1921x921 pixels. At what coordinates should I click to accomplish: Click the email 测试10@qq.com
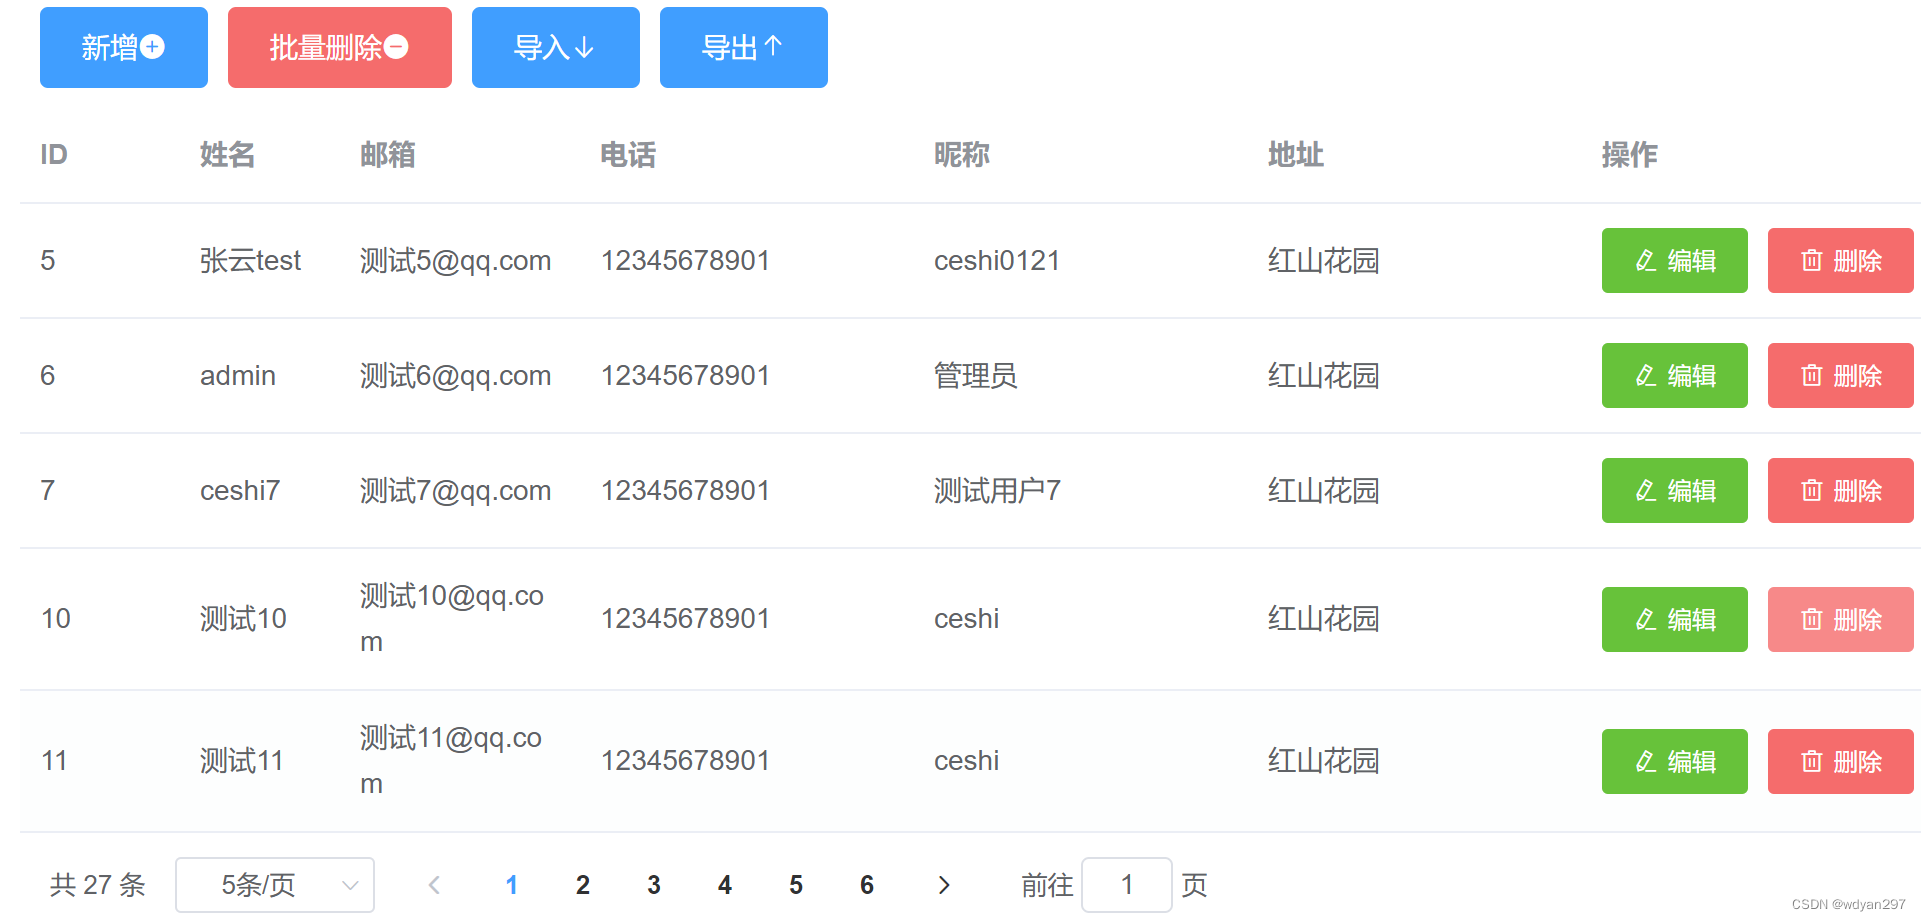pyautogui.click(x=452, y=619)
